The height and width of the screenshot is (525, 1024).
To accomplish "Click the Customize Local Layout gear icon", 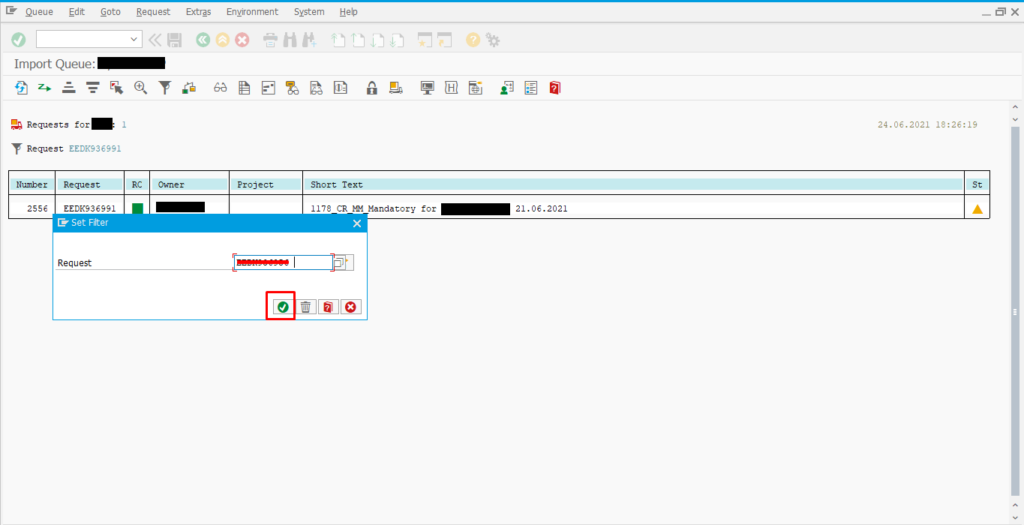I will coord(493,40).
